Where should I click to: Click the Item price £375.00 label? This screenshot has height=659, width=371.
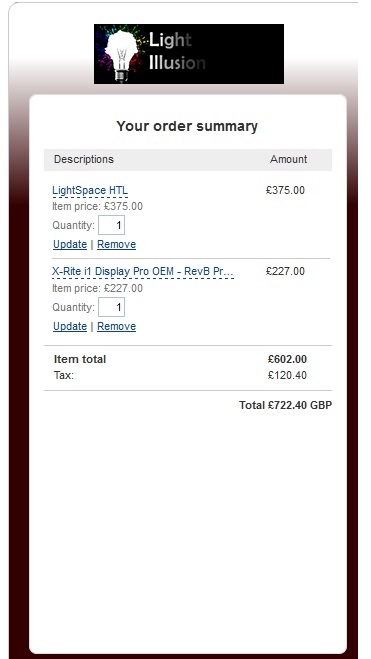pyautogui.click(x=97, y=206)
